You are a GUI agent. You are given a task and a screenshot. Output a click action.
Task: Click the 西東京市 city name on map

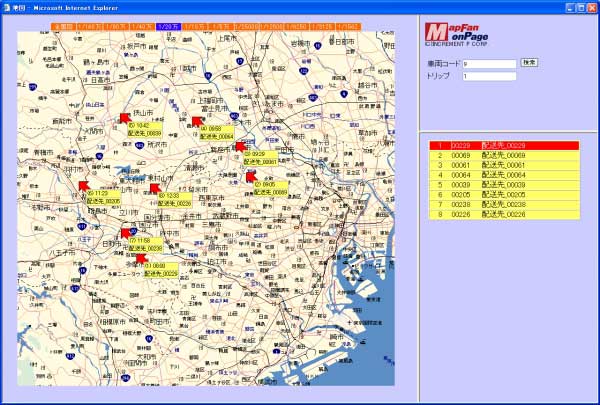pyautogui.click(x=211, y=198)
